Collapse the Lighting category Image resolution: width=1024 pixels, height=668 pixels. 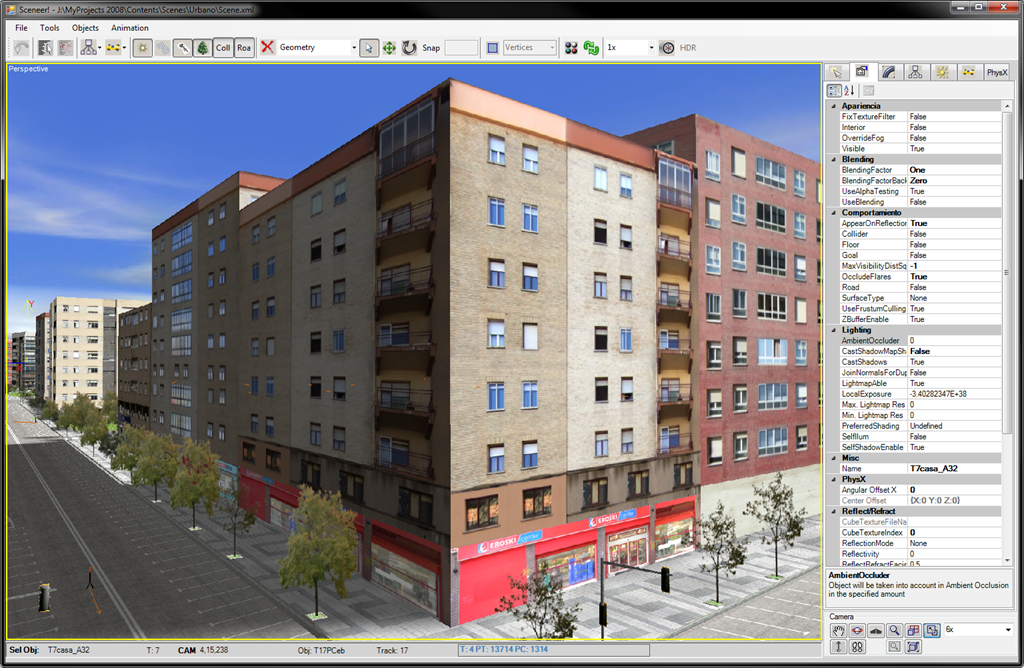tap(834, 330)
